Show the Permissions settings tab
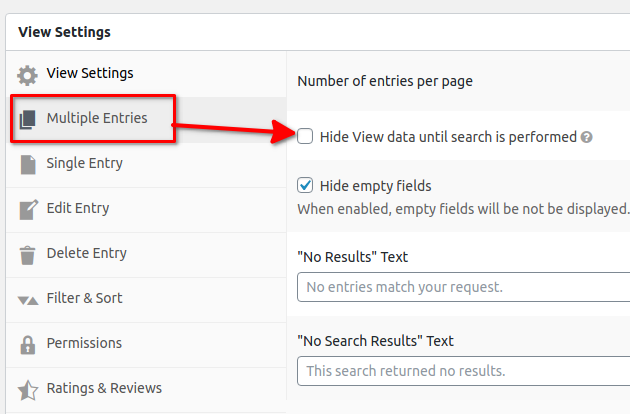The width and height of the screenshot is (630, 414). (84, 343)
